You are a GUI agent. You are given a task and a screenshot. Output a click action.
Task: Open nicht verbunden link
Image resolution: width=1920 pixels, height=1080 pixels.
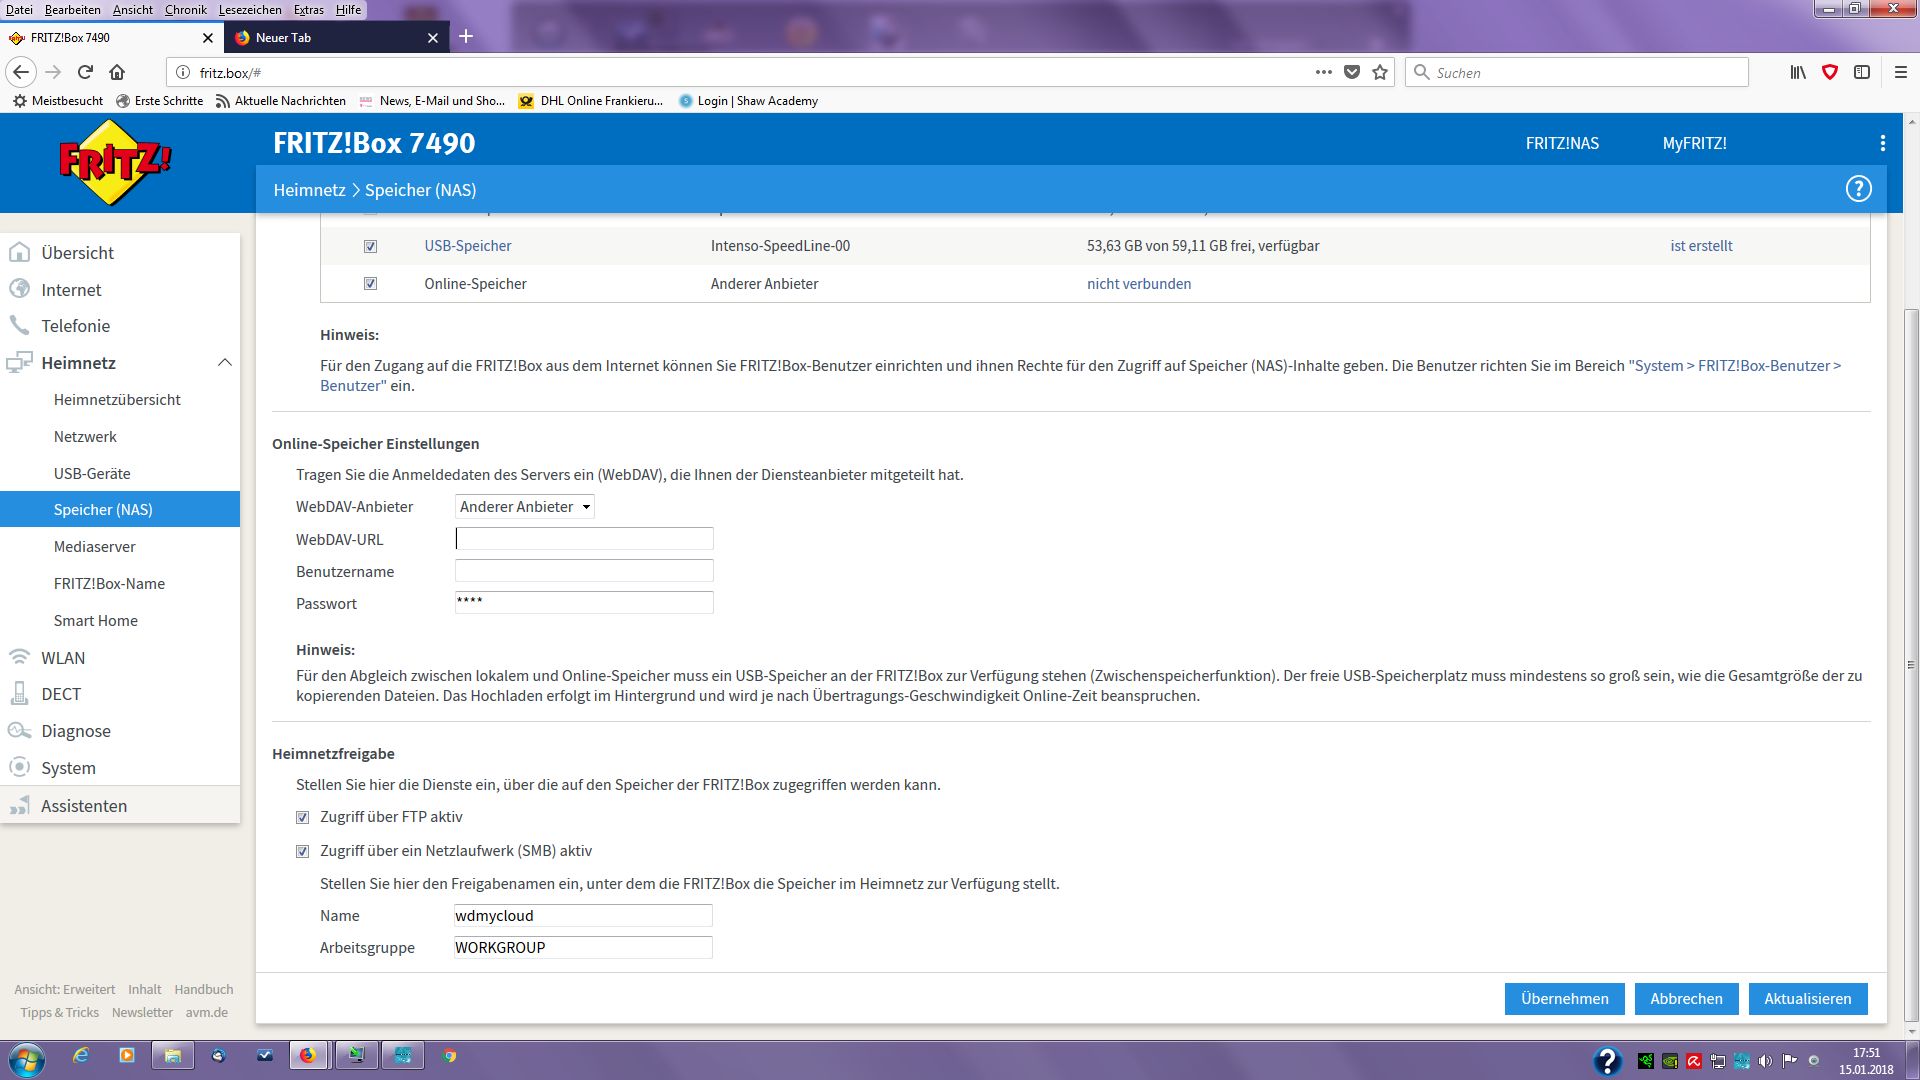pyautogui.click(x=1138, y=284)
